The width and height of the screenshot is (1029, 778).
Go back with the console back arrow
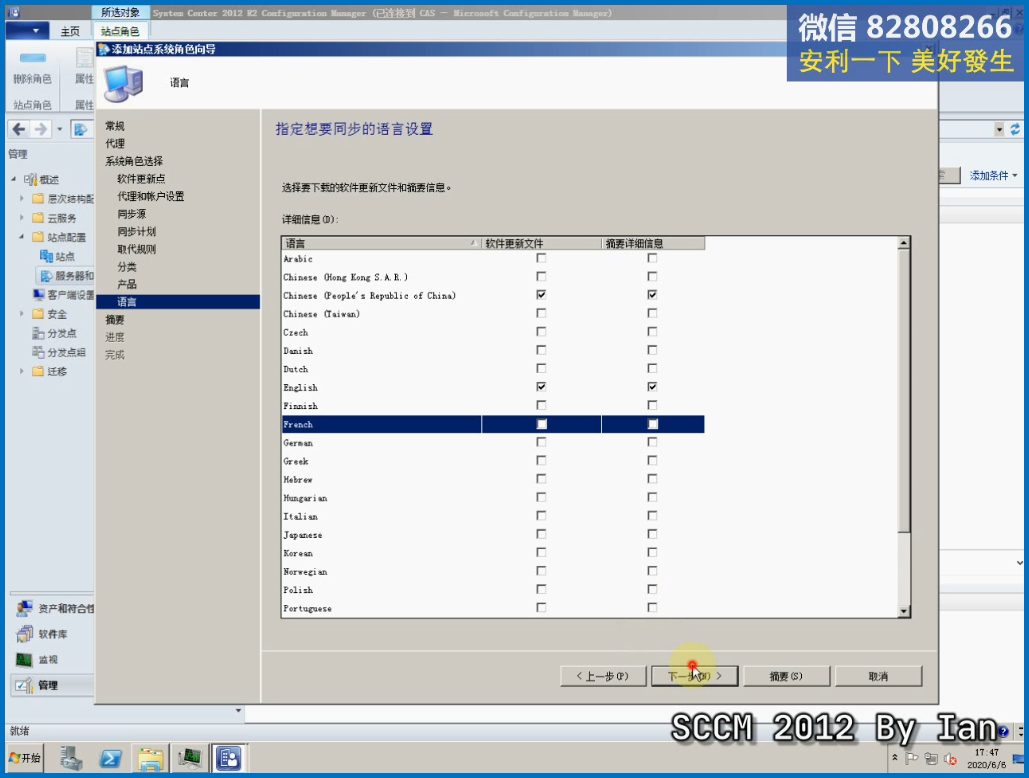click(18, 129)
